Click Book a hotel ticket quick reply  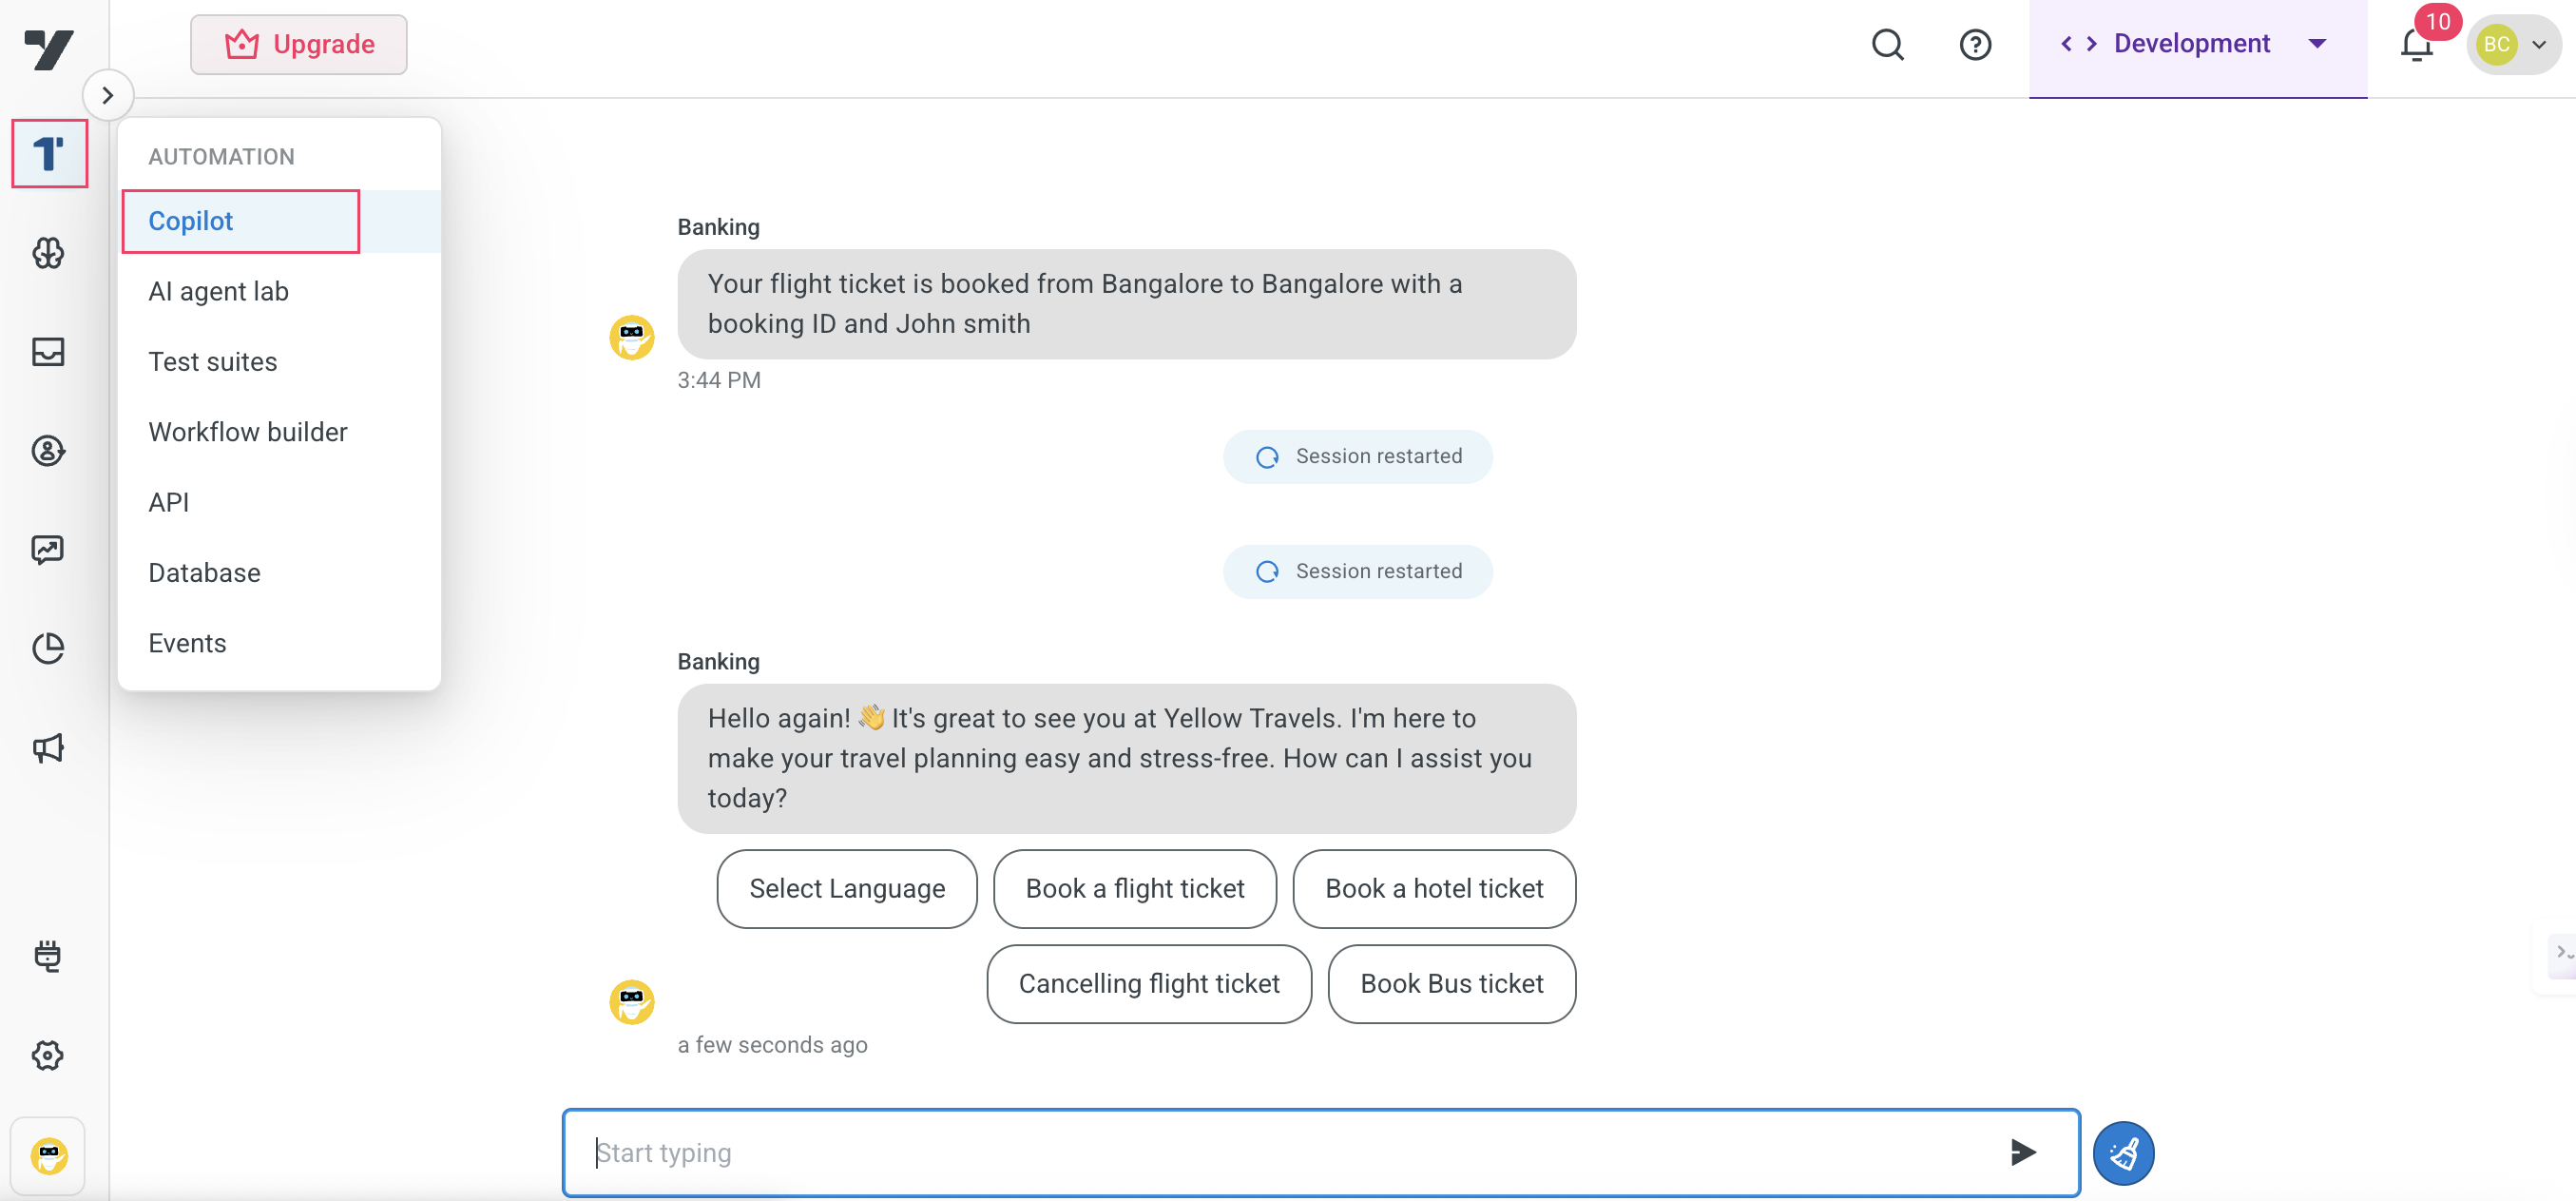coord(1434,889)
